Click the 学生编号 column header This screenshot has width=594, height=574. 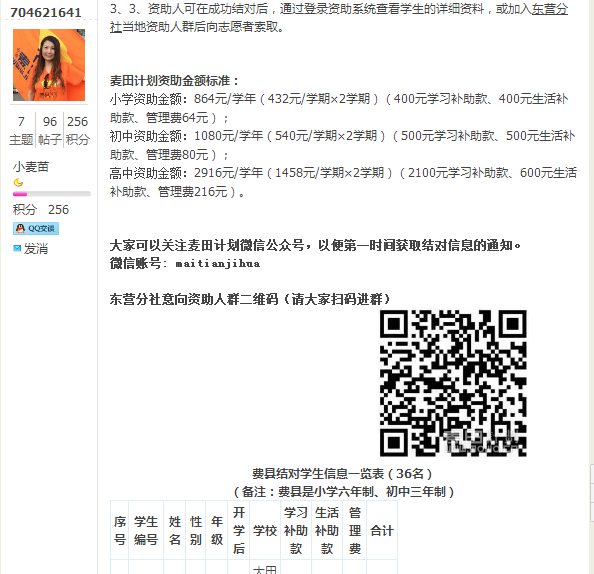point(146,530)
